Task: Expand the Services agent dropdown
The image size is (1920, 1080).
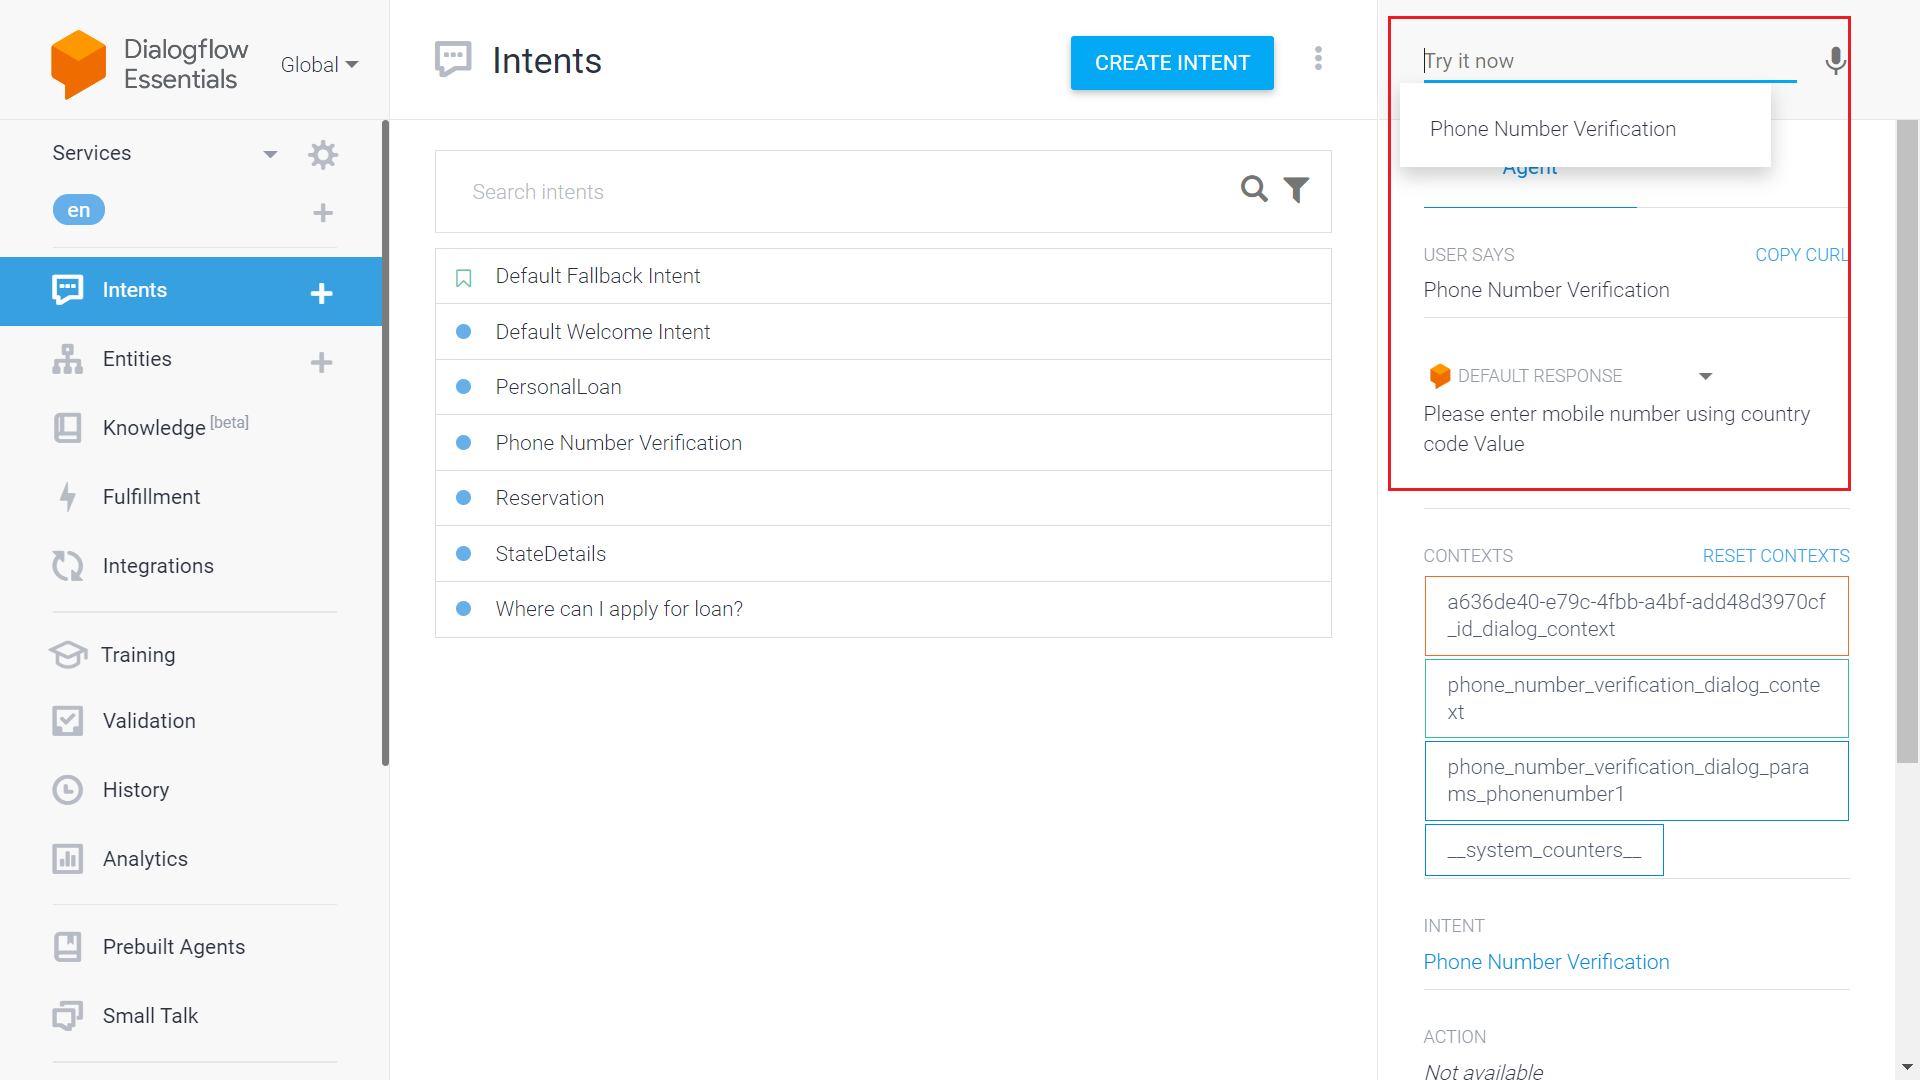Action: pos(269,154)
